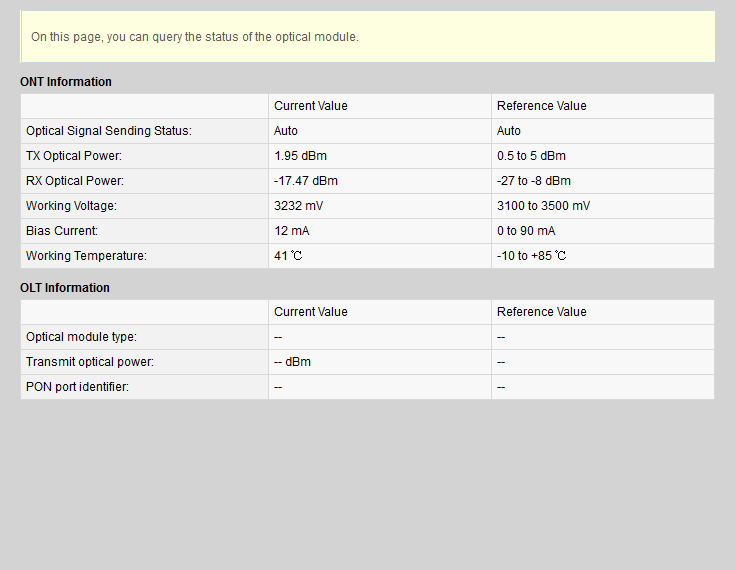Select the 12 mA bias current value

(x=290, y=231)
